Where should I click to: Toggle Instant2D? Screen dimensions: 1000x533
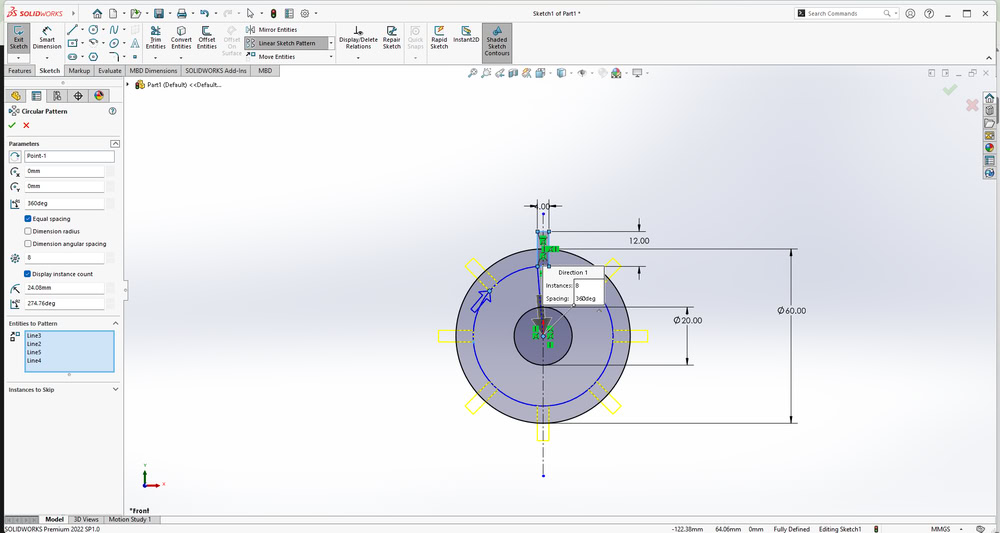[x=466, y=34]
